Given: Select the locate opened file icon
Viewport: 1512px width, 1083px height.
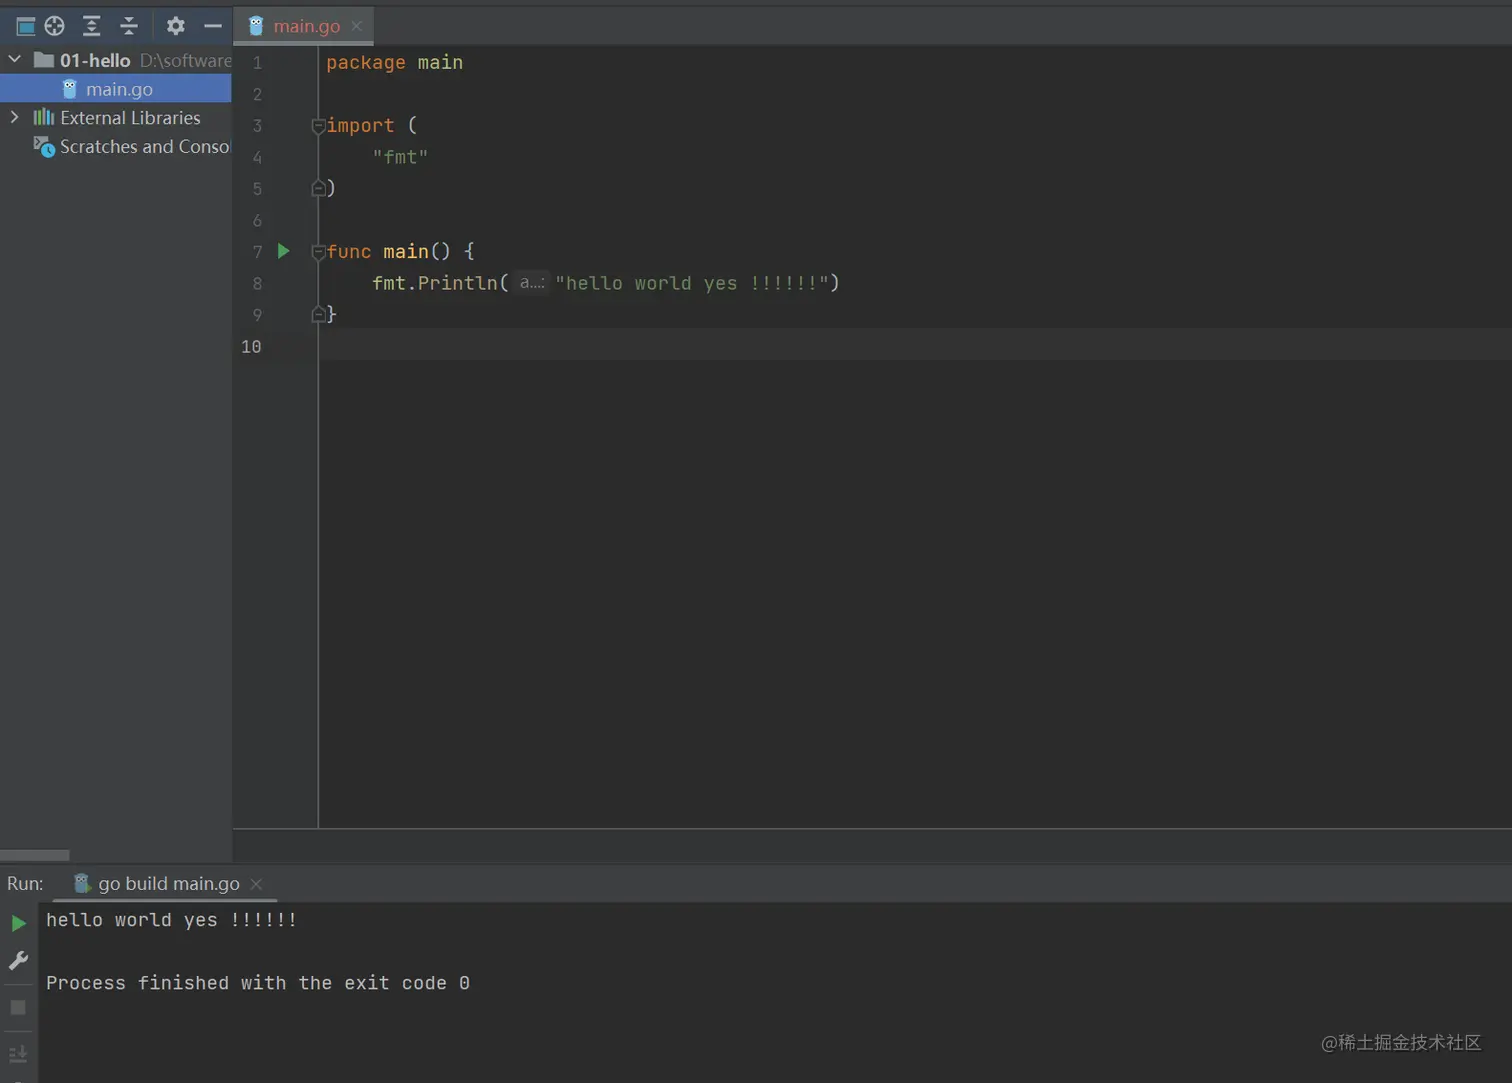Looking at the screenshot, I should (x=55, y=26).
